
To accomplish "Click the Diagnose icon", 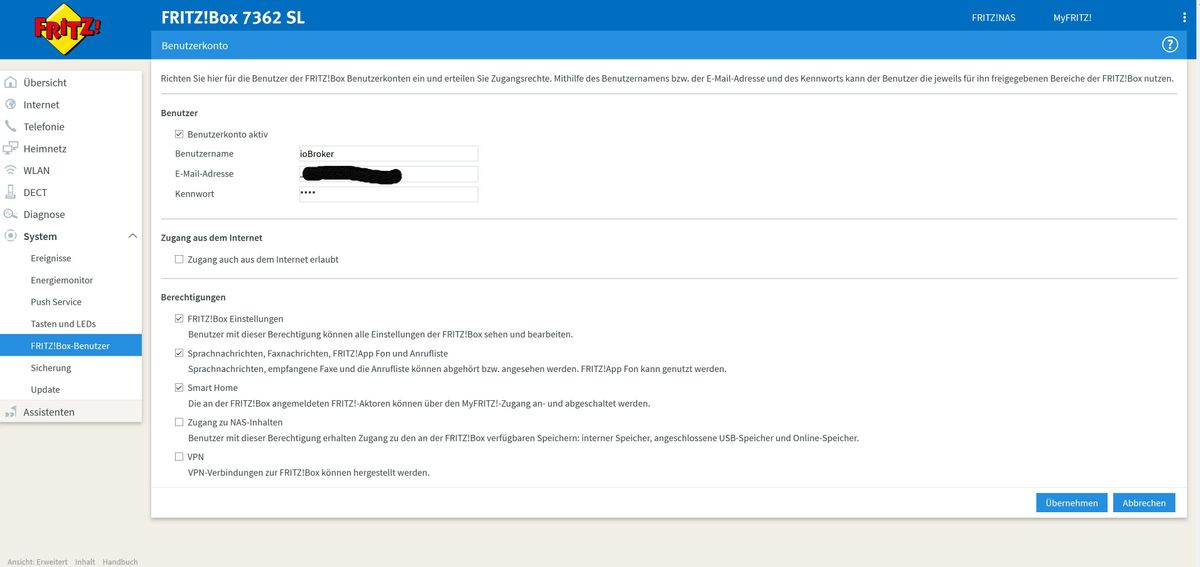I will 11,215.
